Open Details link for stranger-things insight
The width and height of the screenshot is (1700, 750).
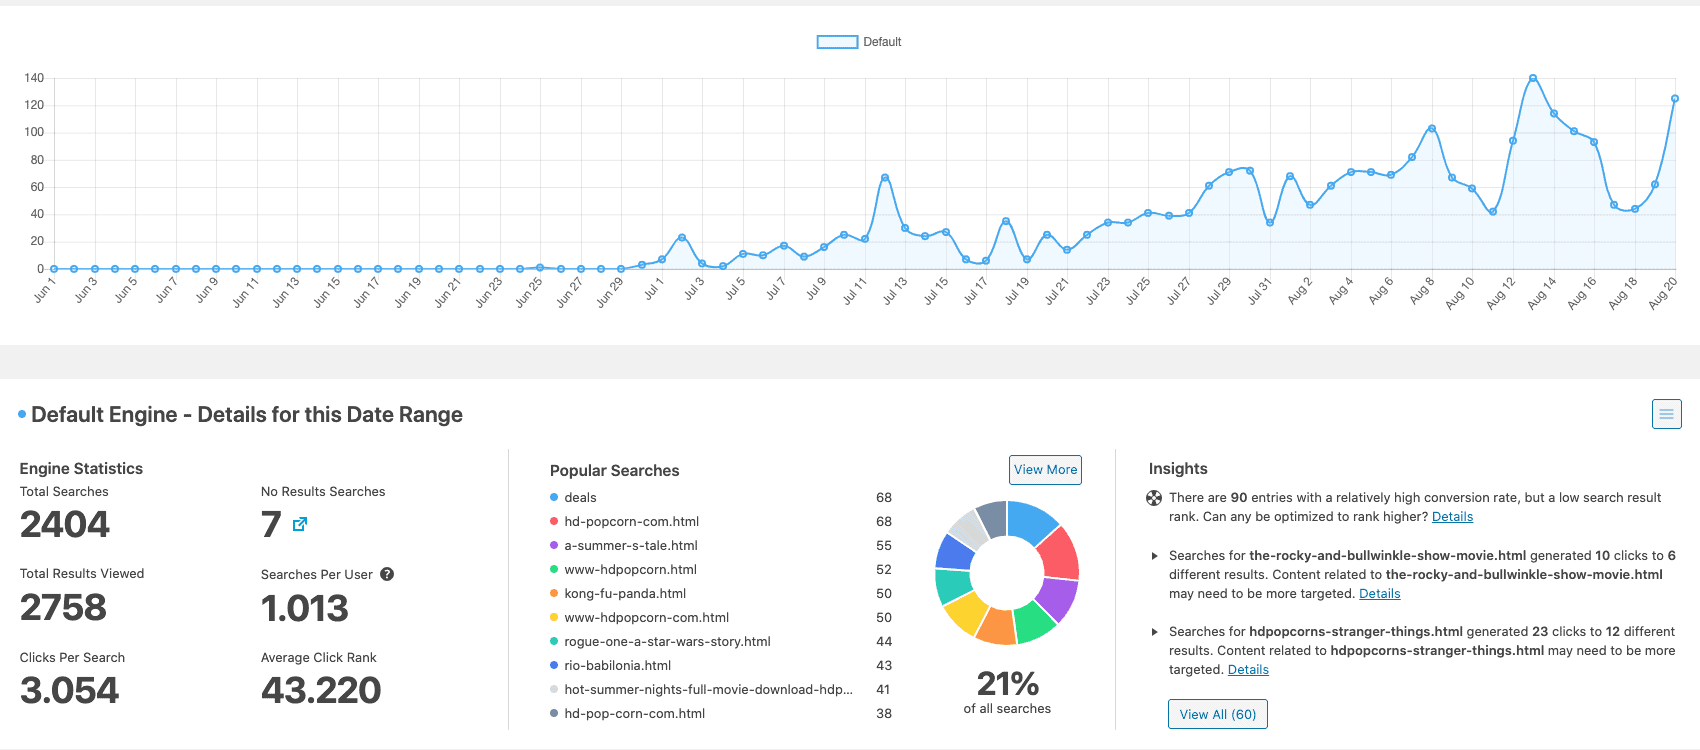point(1248,670)
